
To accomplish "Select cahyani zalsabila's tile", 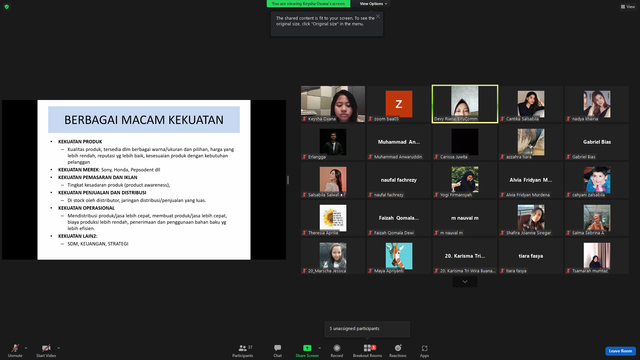I will [597, 180].
